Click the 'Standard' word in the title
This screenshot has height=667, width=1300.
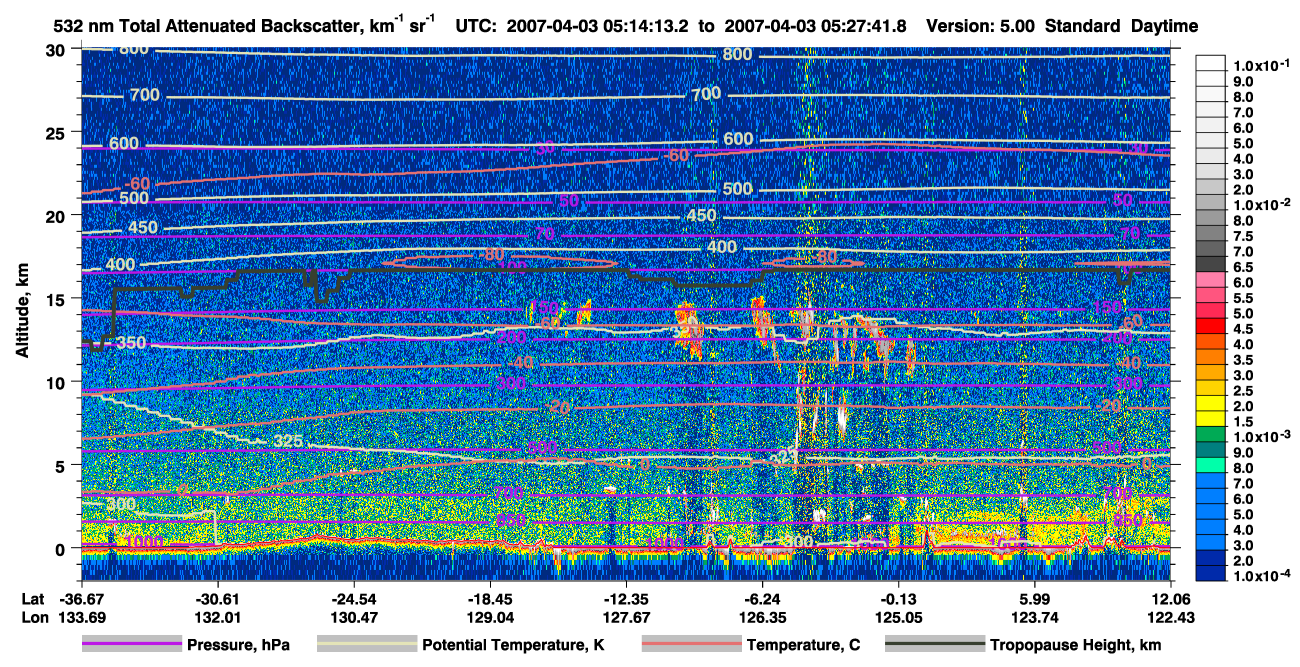tap(1083, 26)
